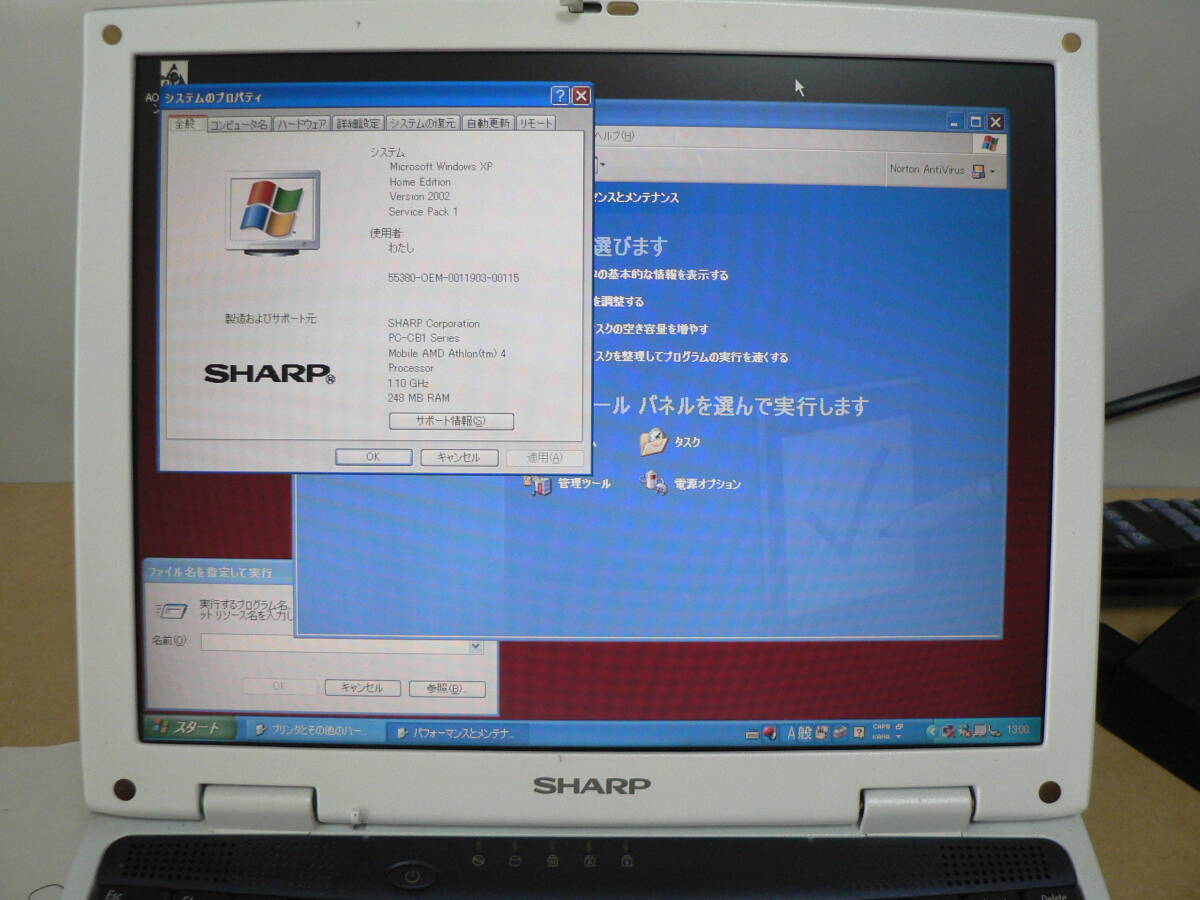The image size is (1200, 900).
Task: Click the help question mark in システムのプロパティ
Action: 560,96
